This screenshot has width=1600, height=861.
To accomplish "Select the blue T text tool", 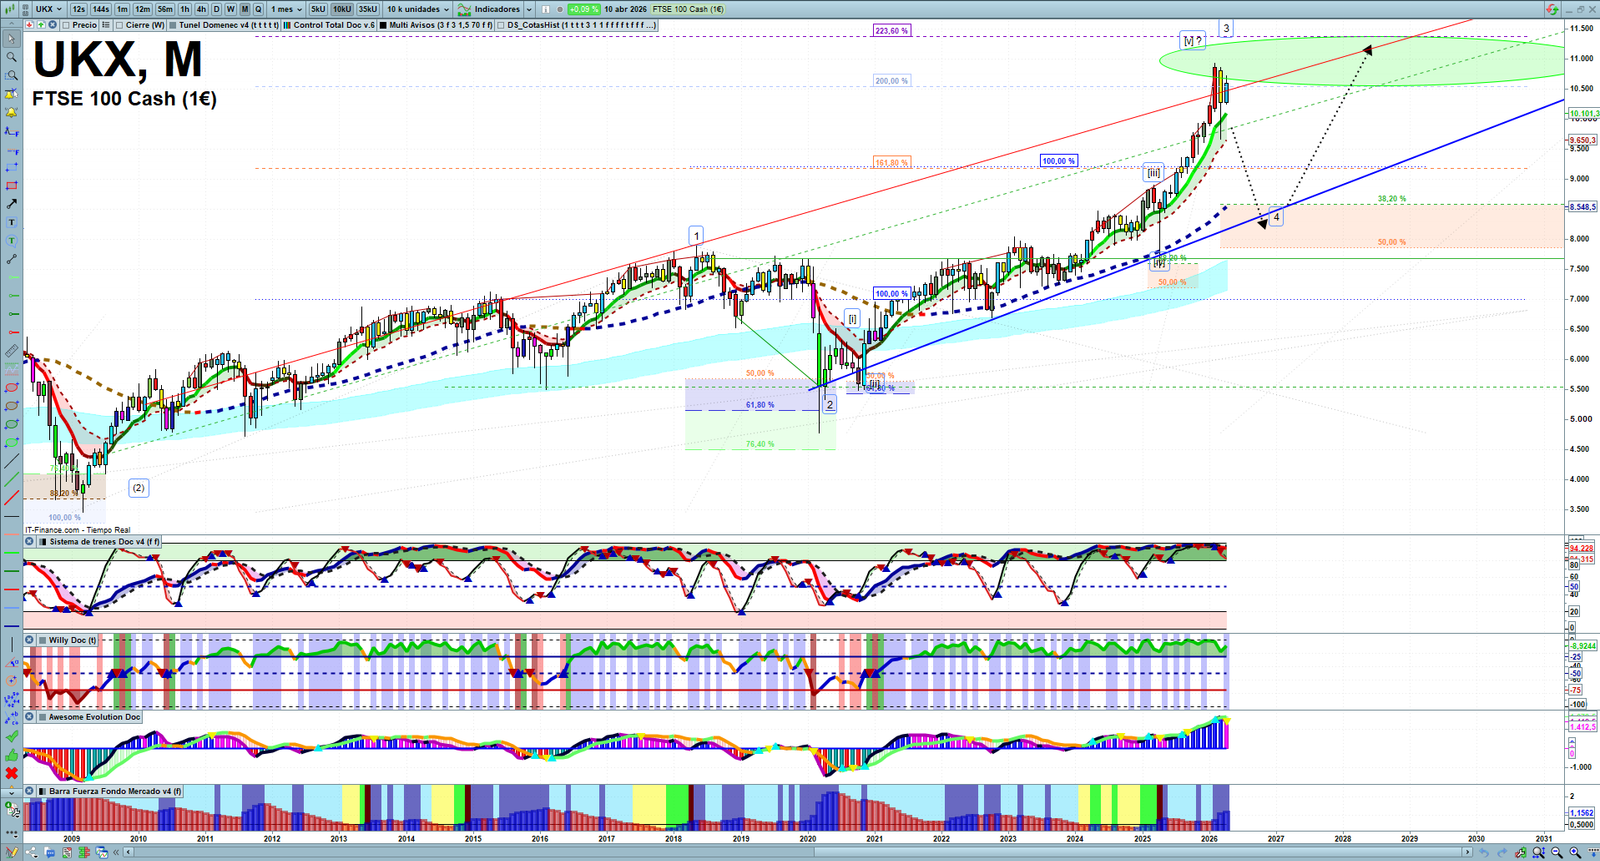I will (x=11, y=222).
